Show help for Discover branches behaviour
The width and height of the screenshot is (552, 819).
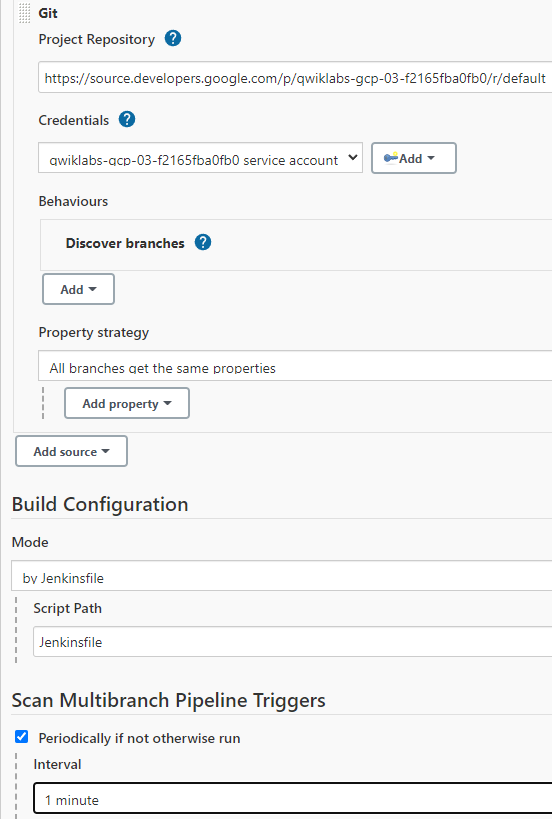tap(203, 242)
